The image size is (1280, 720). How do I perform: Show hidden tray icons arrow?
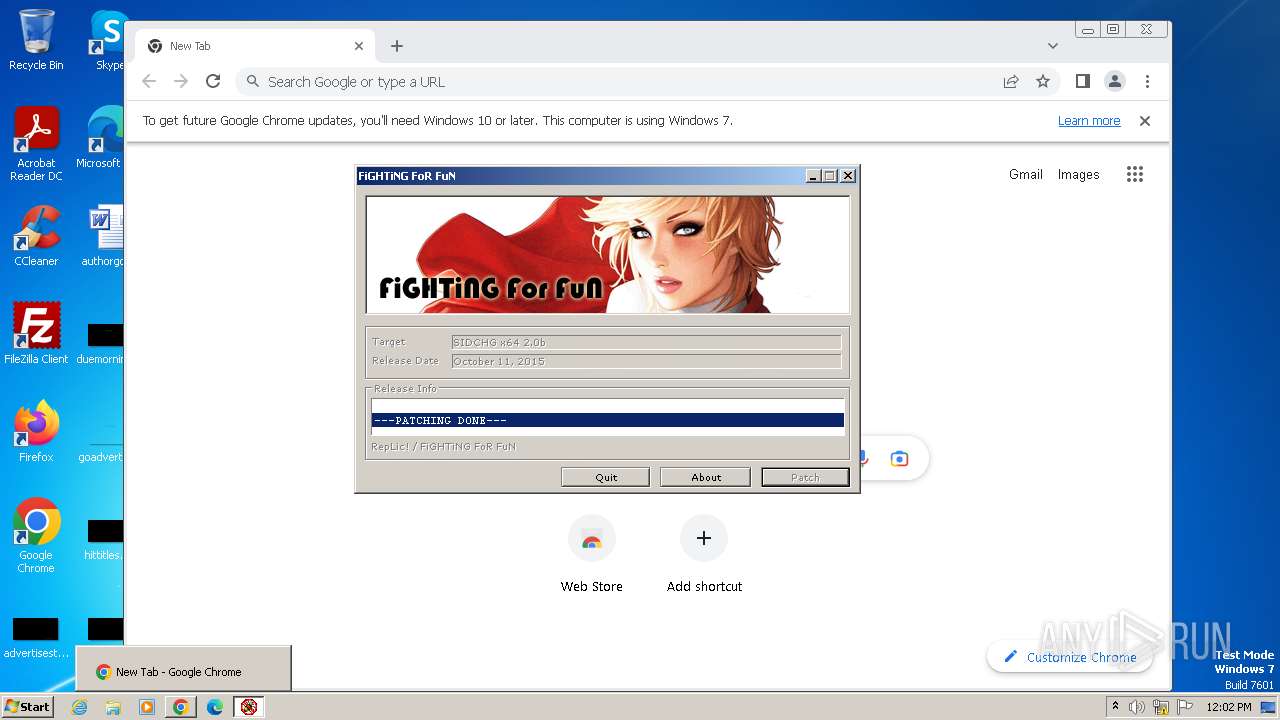tap(1115, 706)
